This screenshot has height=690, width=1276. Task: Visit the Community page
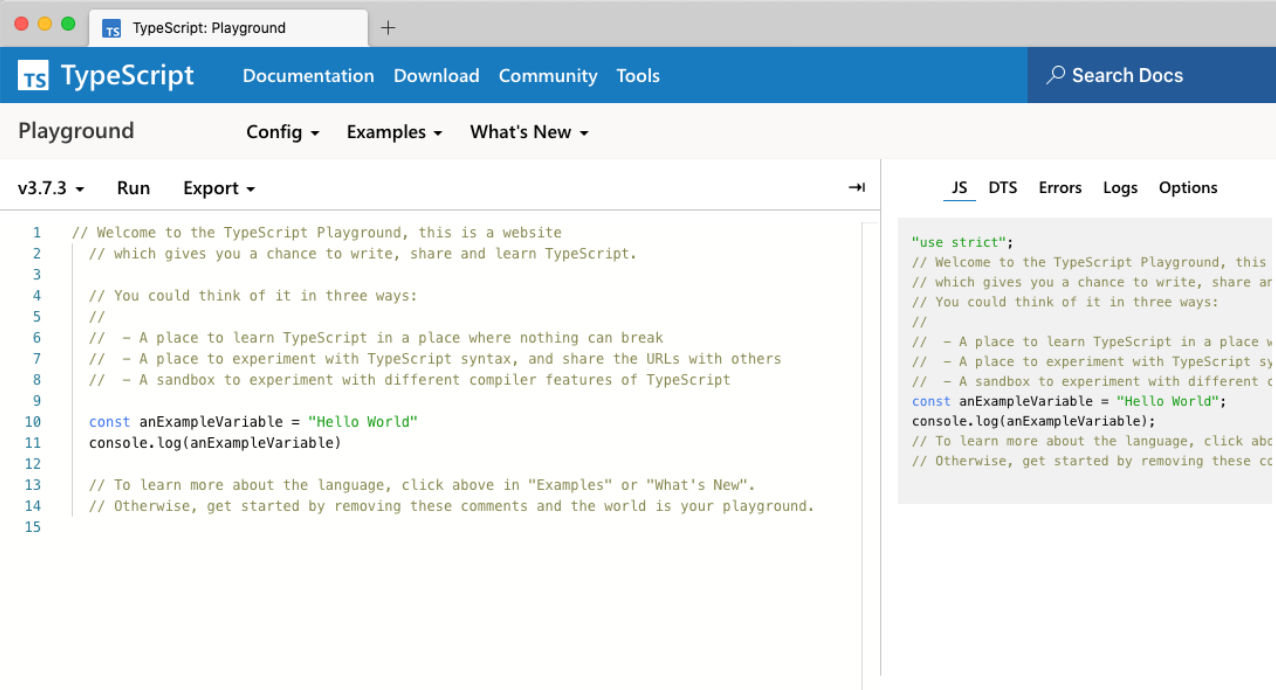[548, 75]
